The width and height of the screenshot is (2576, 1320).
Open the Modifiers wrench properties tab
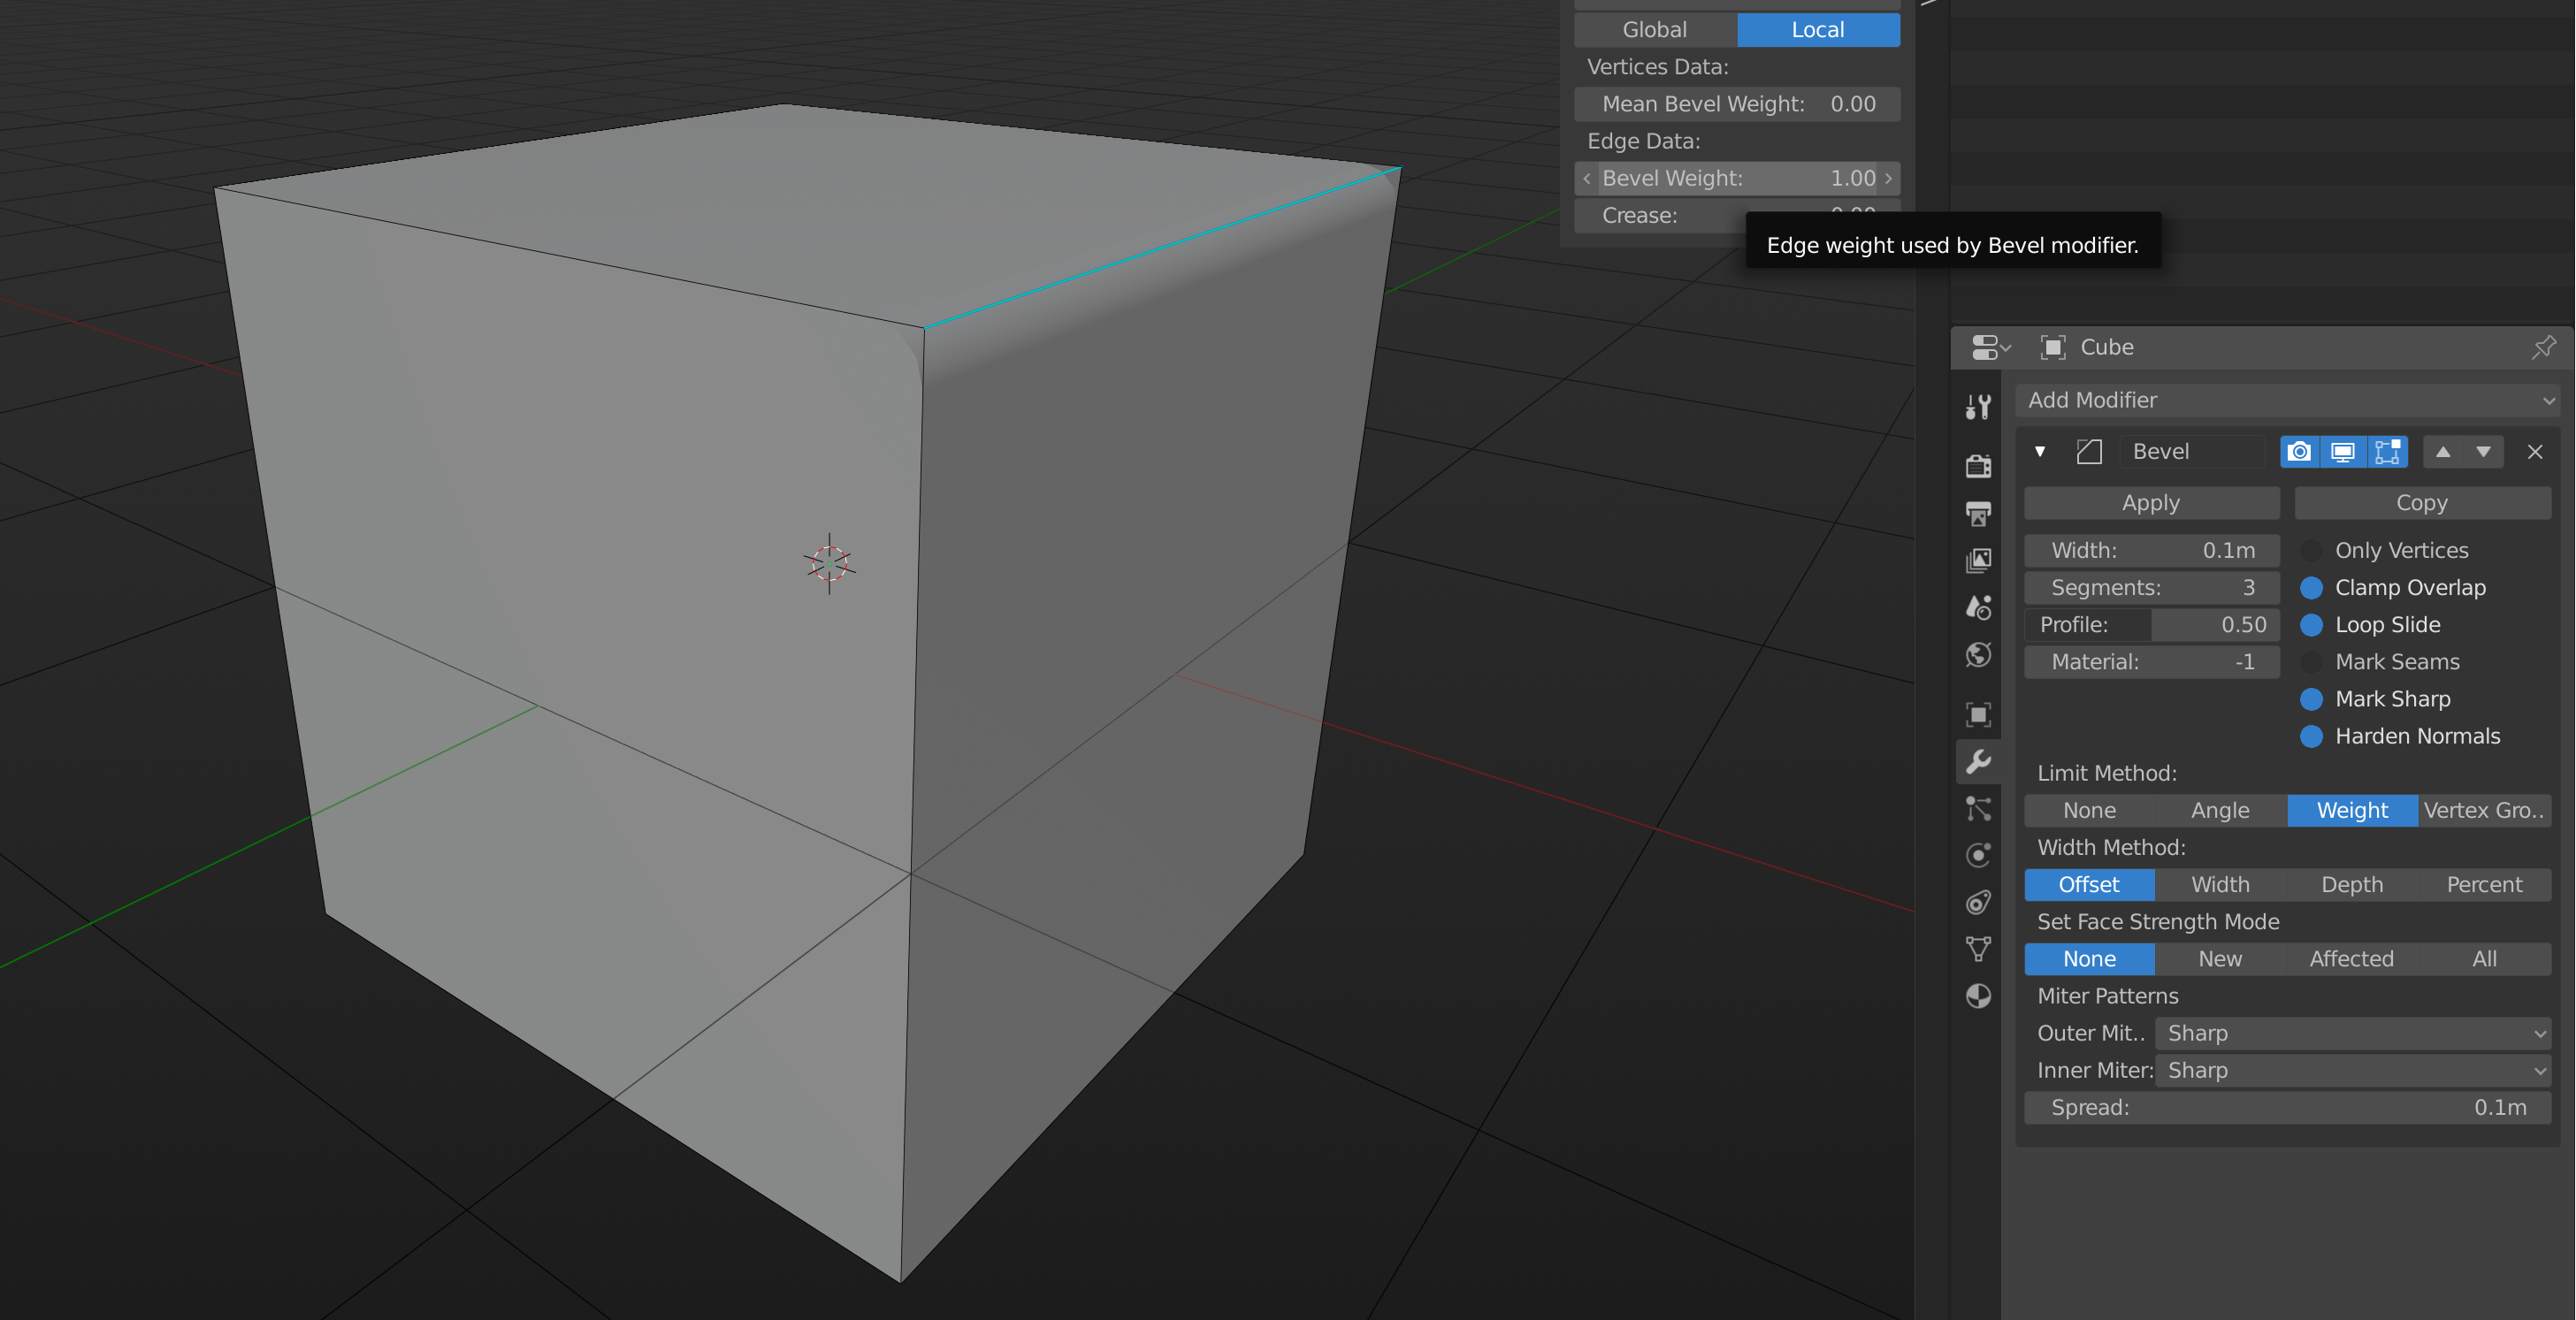tap(1977, 762)
